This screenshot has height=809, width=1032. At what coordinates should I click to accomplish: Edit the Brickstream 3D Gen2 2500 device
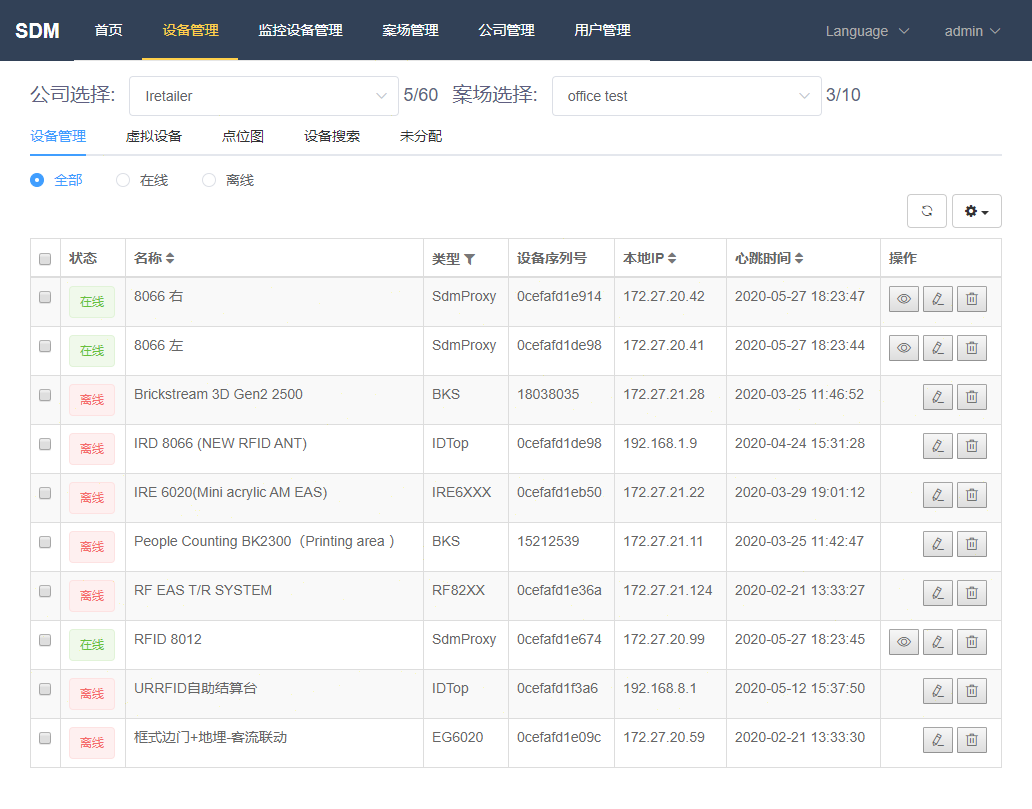pyautogui.click(x=937, y=397)
